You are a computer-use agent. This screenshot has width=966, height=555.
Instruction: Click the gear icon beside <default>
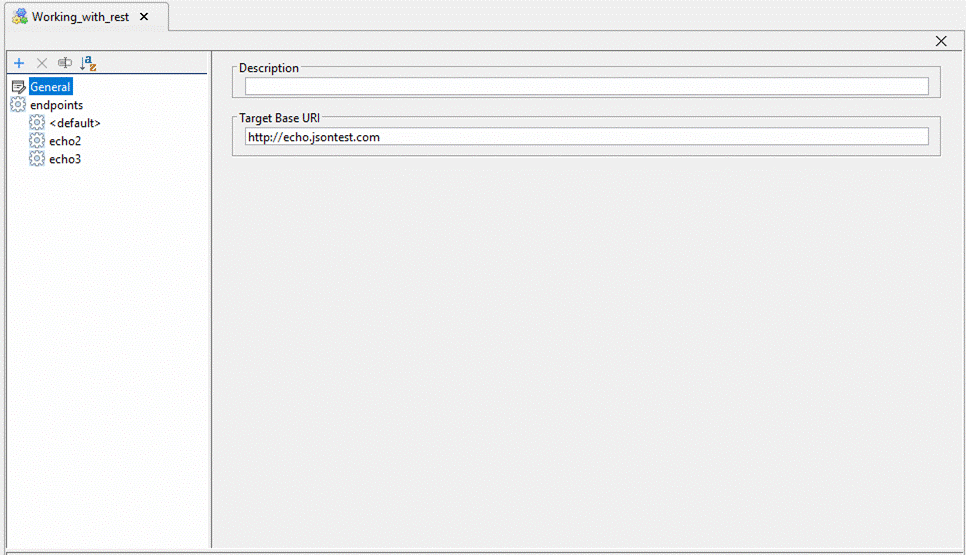click(37, 123)
